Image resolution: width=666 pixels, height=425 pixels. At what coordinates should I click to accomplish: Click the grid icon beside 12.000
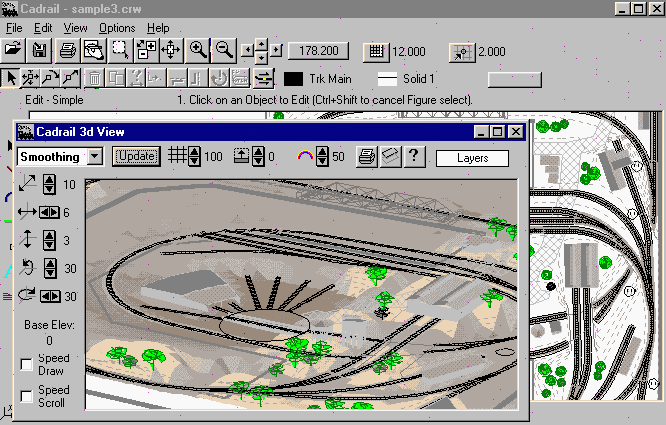click(x=376, y=52)
